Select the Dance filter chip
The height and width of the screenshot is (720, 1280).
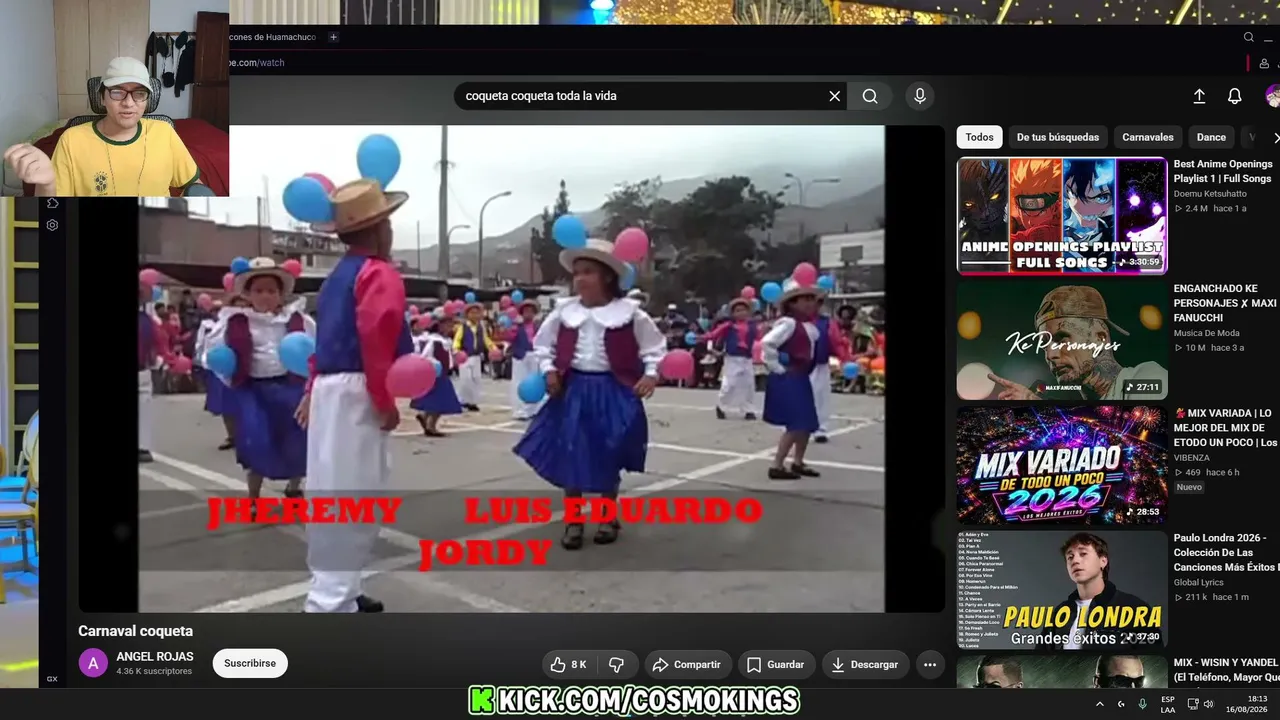1211,137
